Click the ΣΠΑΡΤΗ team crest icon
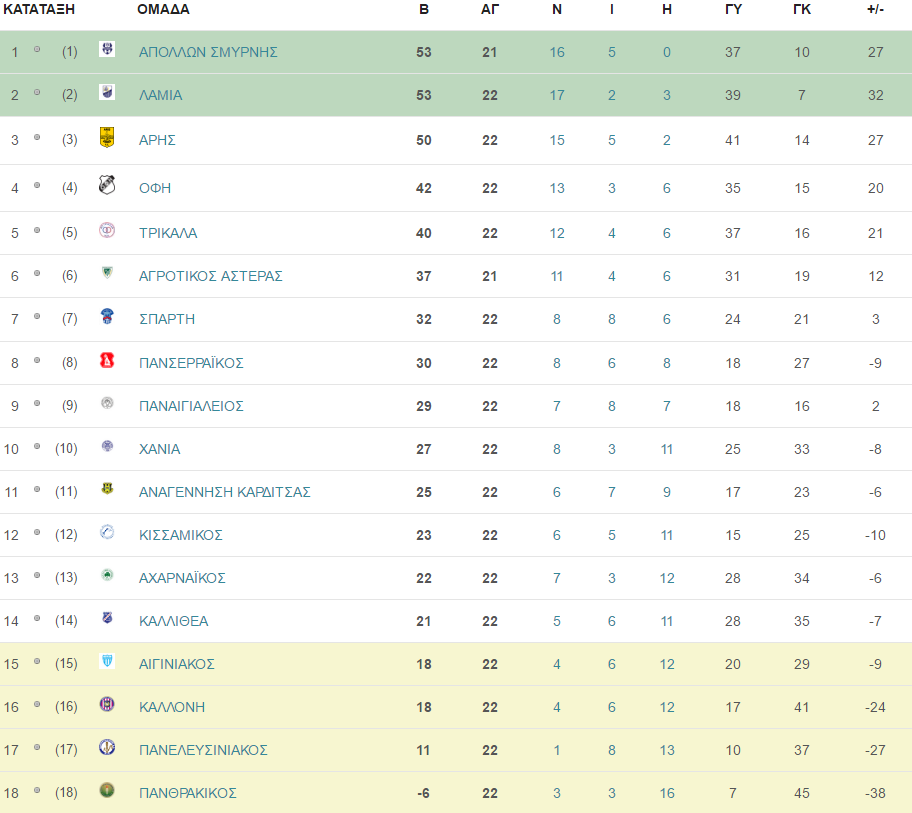912x813 pixels. pyautogui.click(x=107, y=316)
